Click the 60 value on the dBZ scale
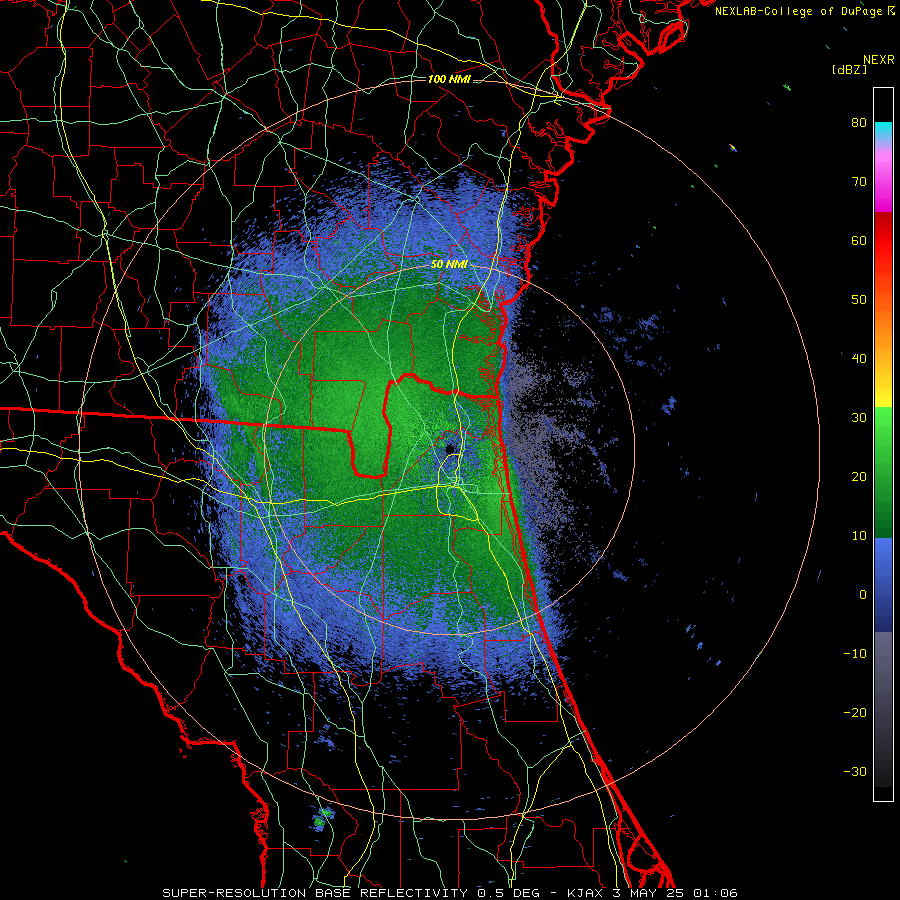The width and height of the screenshot is (900, 900). 859,241
